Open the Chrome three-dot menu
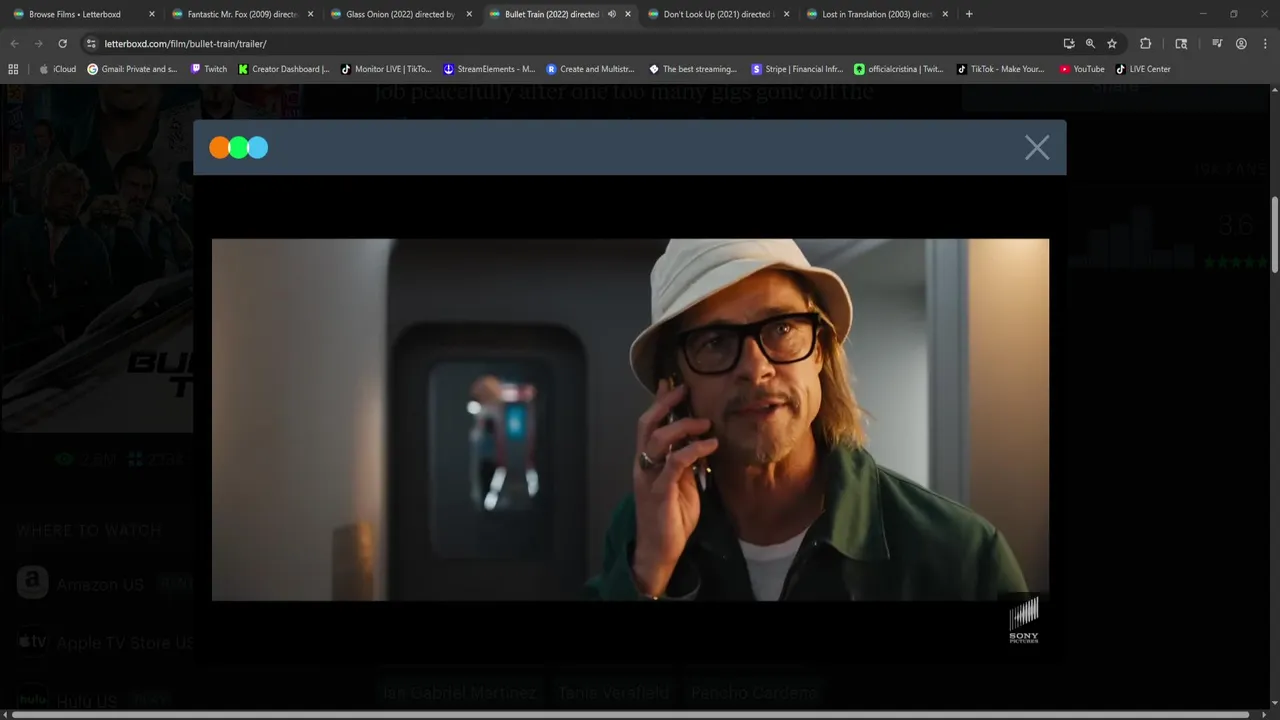Viewport: 1280px width, 720px height. 1264,44
